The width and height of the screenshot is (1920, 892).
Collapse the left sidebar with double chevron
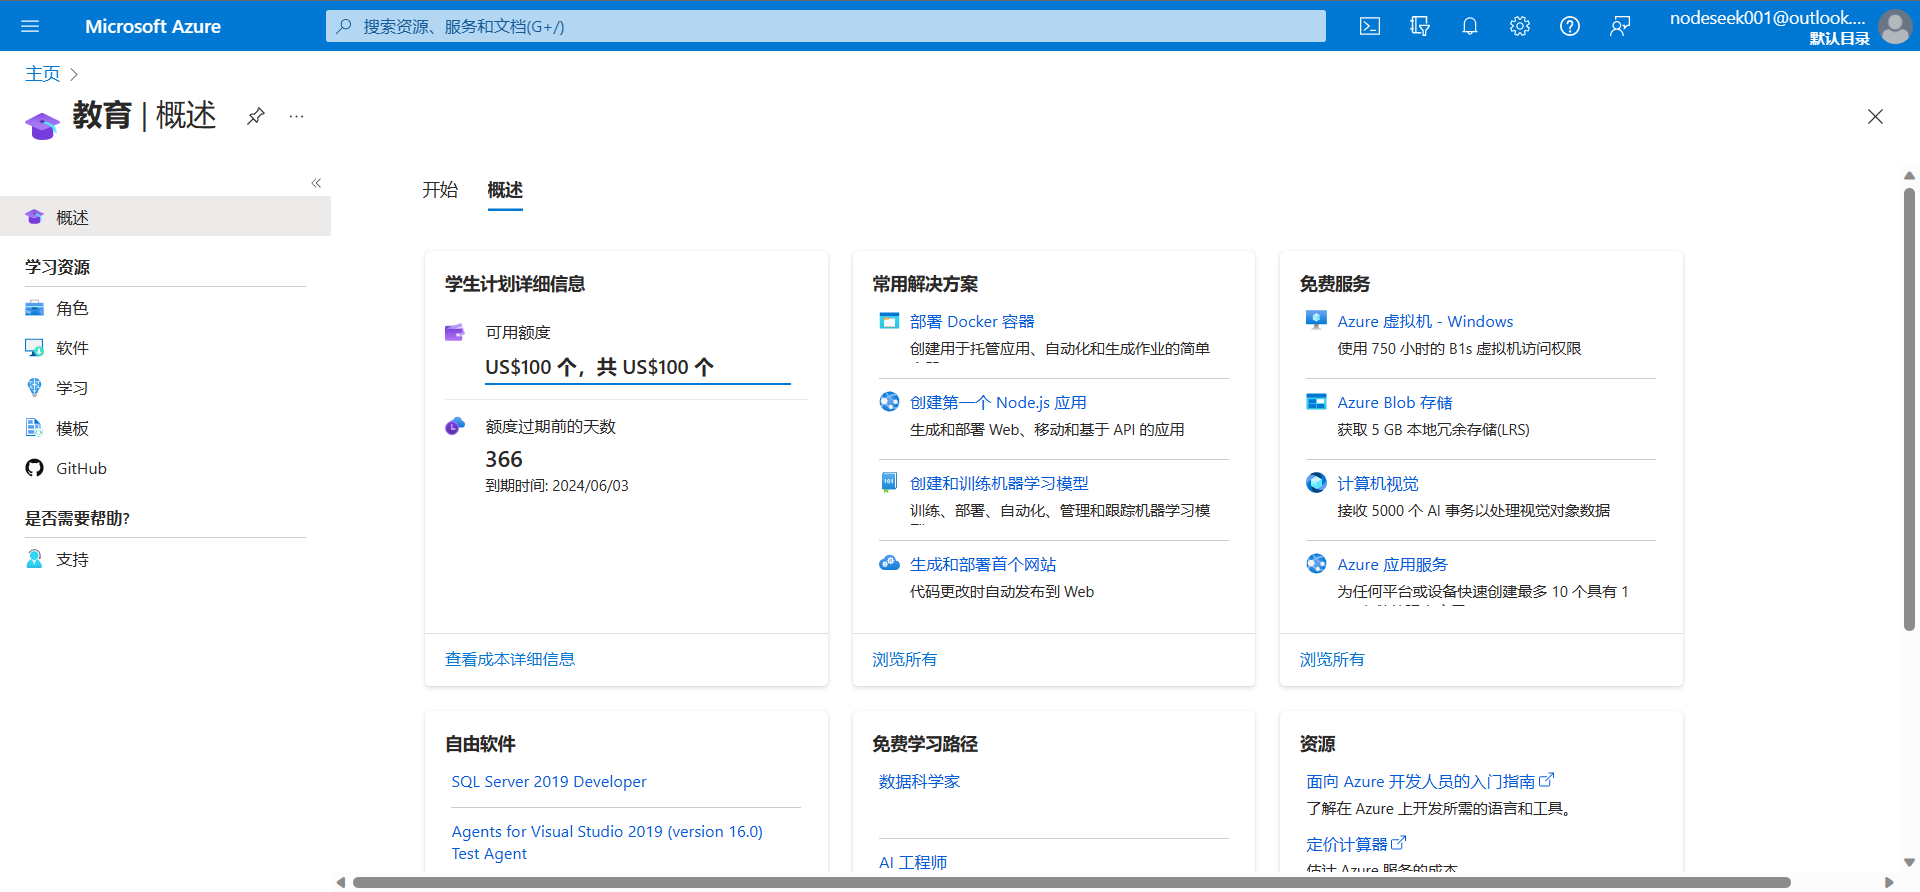[316, 183]
